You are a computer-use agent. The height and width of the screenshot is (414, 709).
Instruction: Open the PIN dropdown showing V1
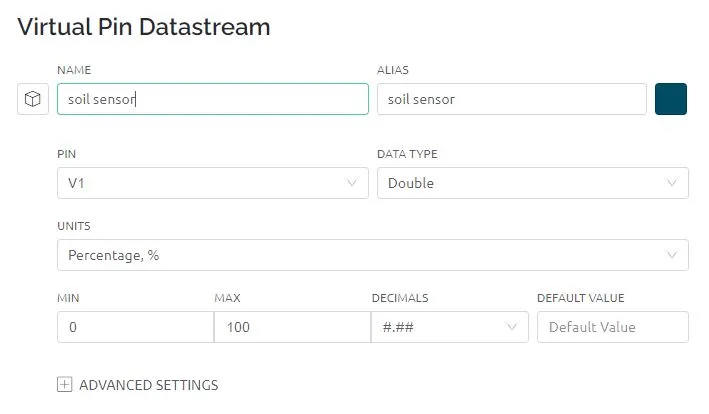coord(213,183)
